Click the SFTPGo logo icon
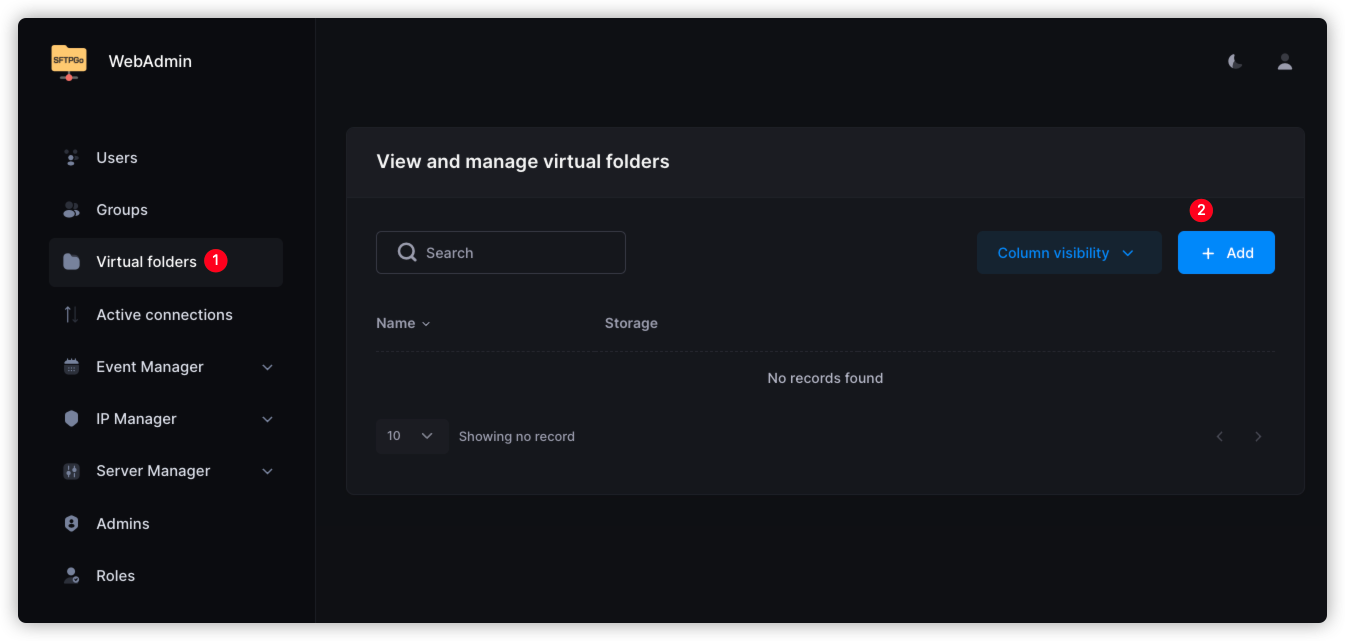 (69, 62)
